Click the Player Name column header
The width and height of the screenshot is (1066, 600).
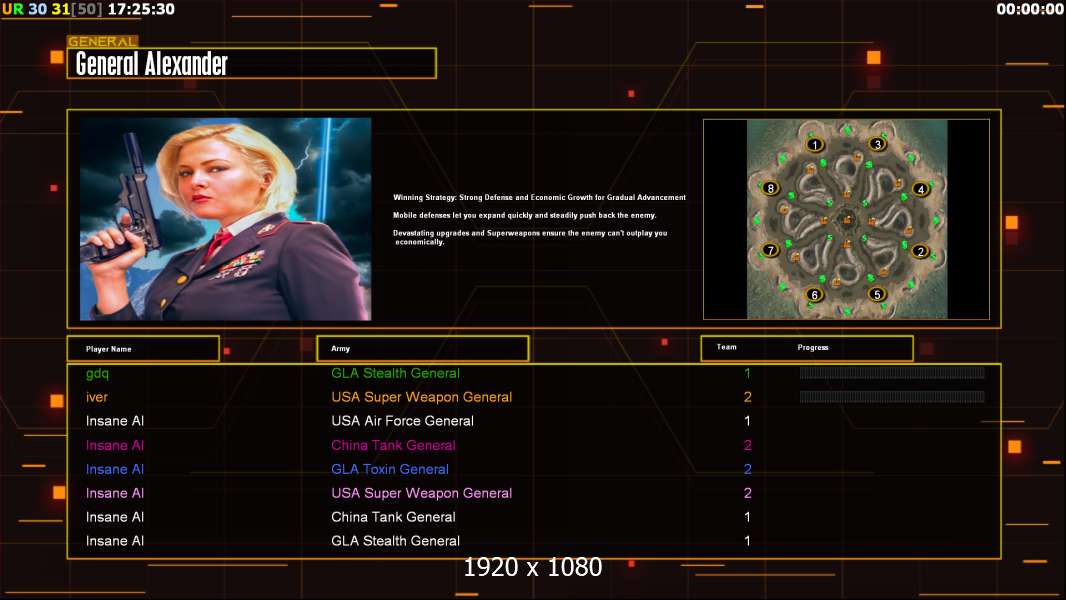click(x=143, y=349)
